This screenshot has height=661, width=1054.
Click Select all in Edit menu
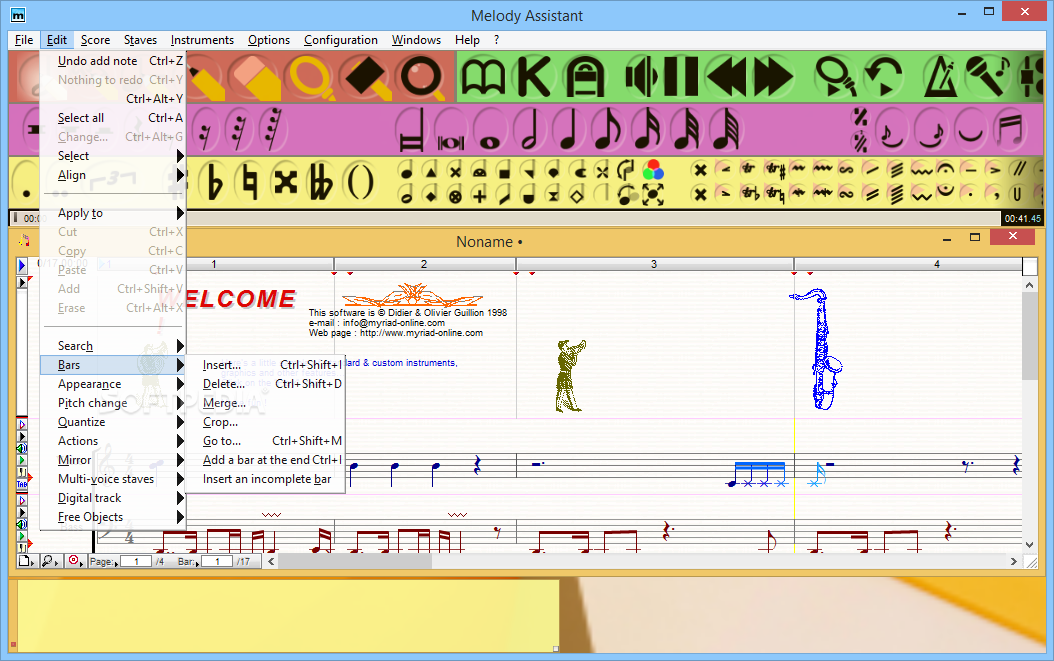click(113, 118)
